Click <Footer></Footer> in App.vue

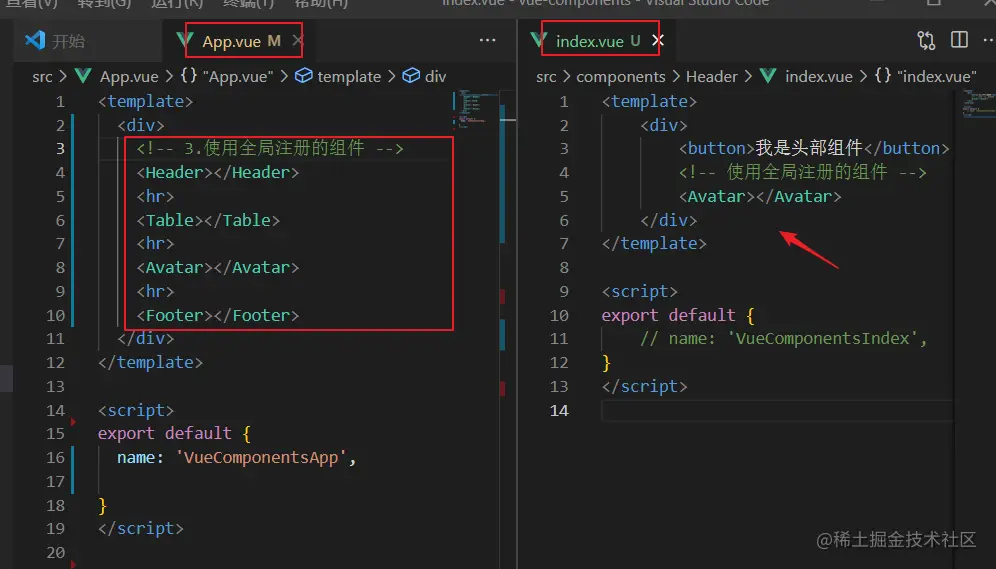(x=218, y=316)
